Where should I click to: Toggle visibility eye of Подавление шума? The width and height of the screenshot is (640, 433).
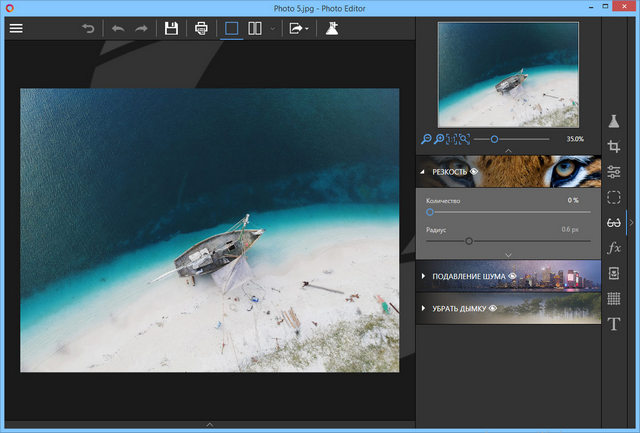(511, 276)
